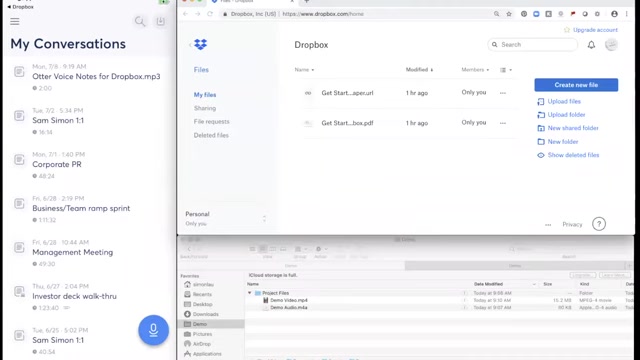Open the Corporate PR conversation

pos(57,164)
